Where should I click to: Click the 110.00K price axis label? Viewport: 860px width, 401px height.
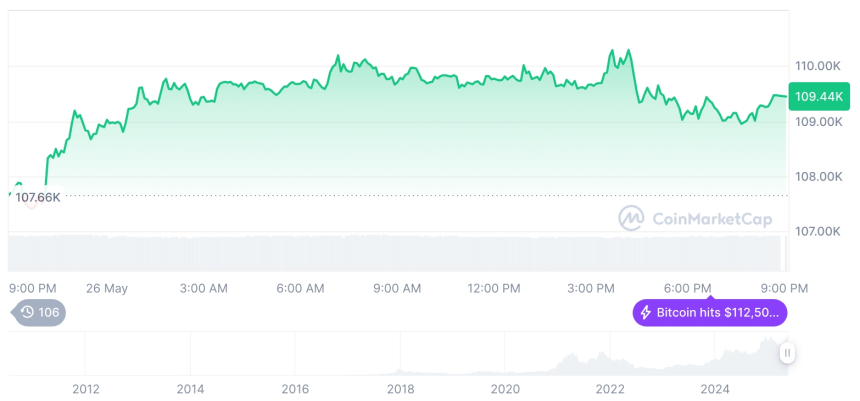pos(817,66)
